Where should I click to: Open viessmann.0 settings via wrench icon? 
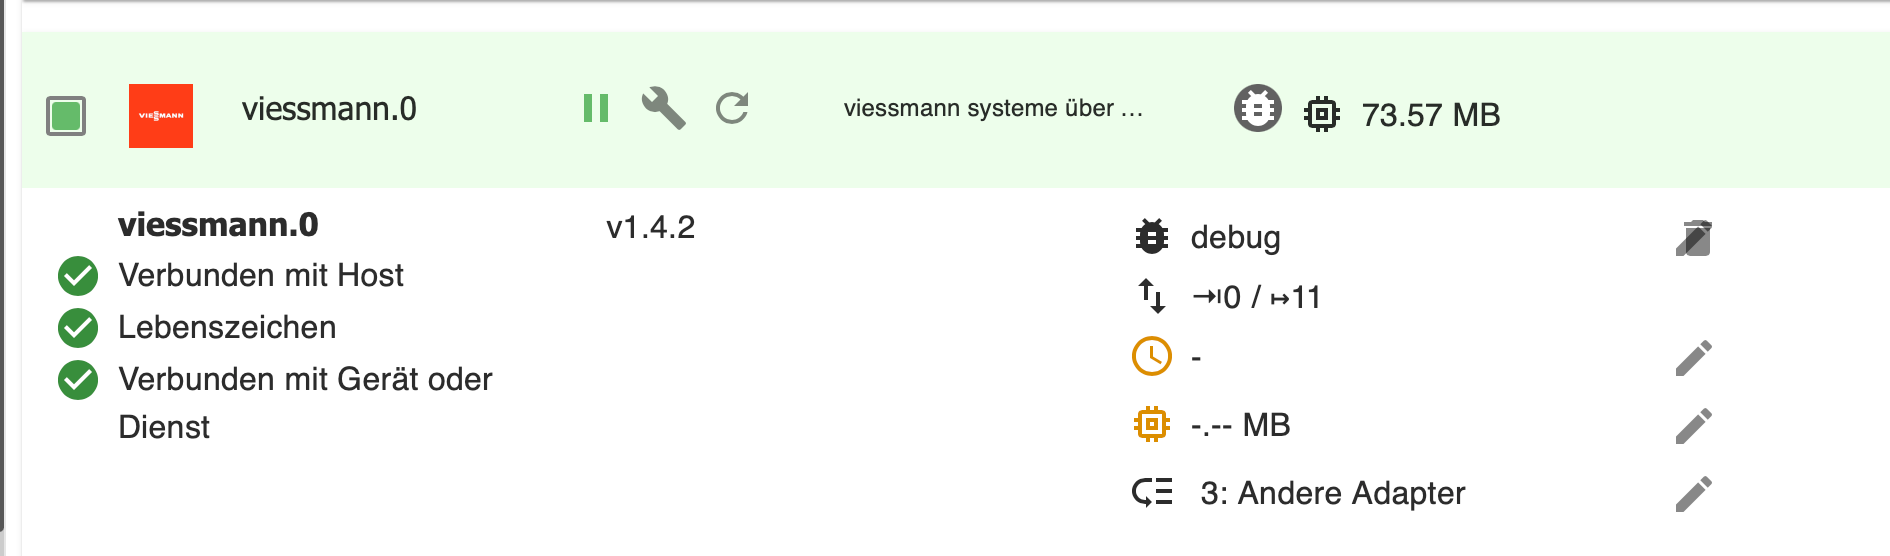663,108
